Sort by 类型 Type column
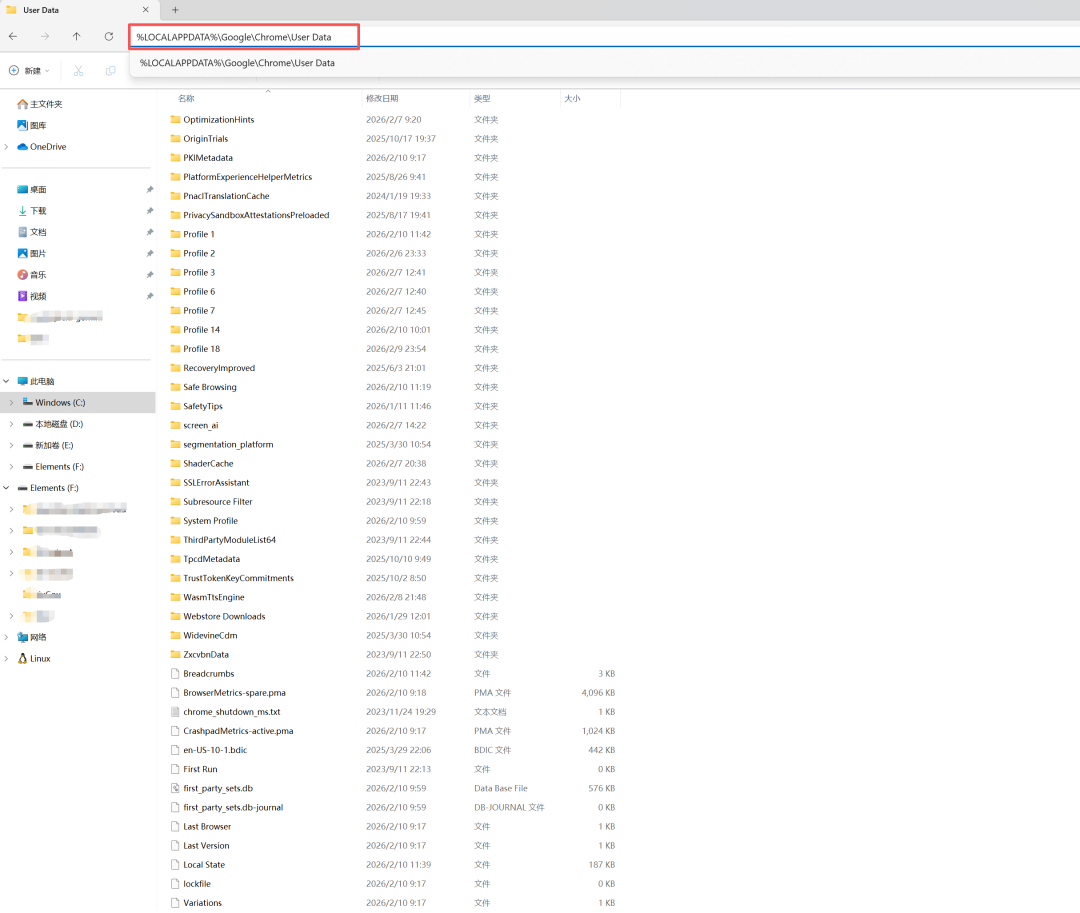 point(482,98)
